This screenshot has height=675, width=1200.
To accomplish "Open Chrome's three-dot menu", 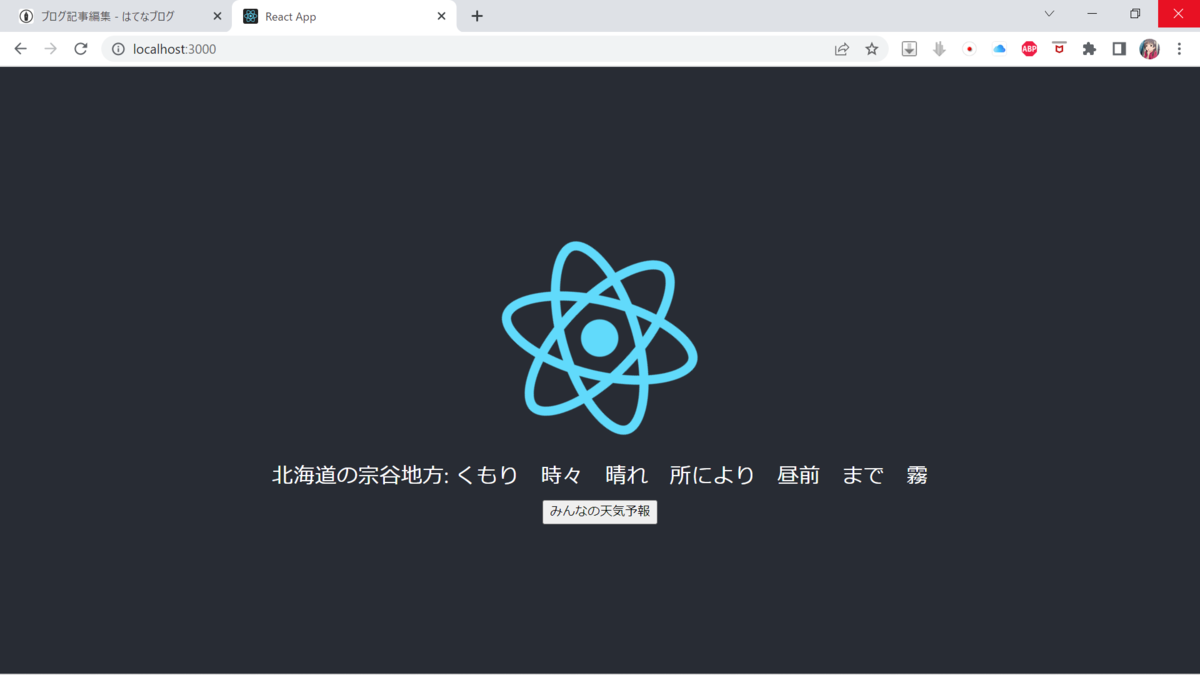I will coord(1180,49).
